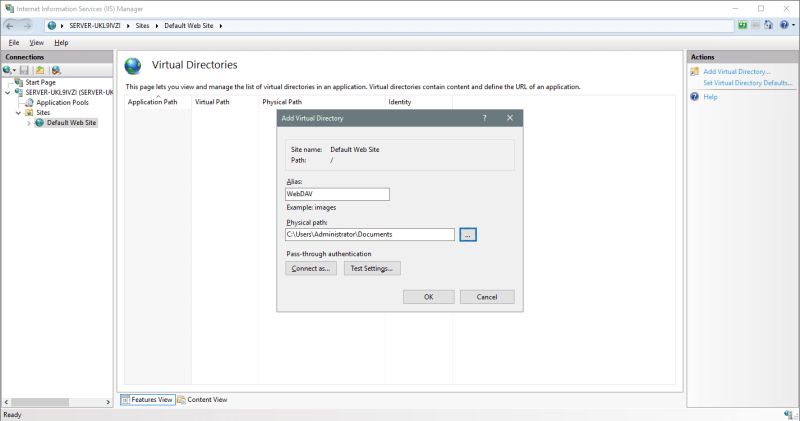The width and height of the screenshot is (800, 421).
Task: Switch to Features View tab
Action: (x=148, y=400)
